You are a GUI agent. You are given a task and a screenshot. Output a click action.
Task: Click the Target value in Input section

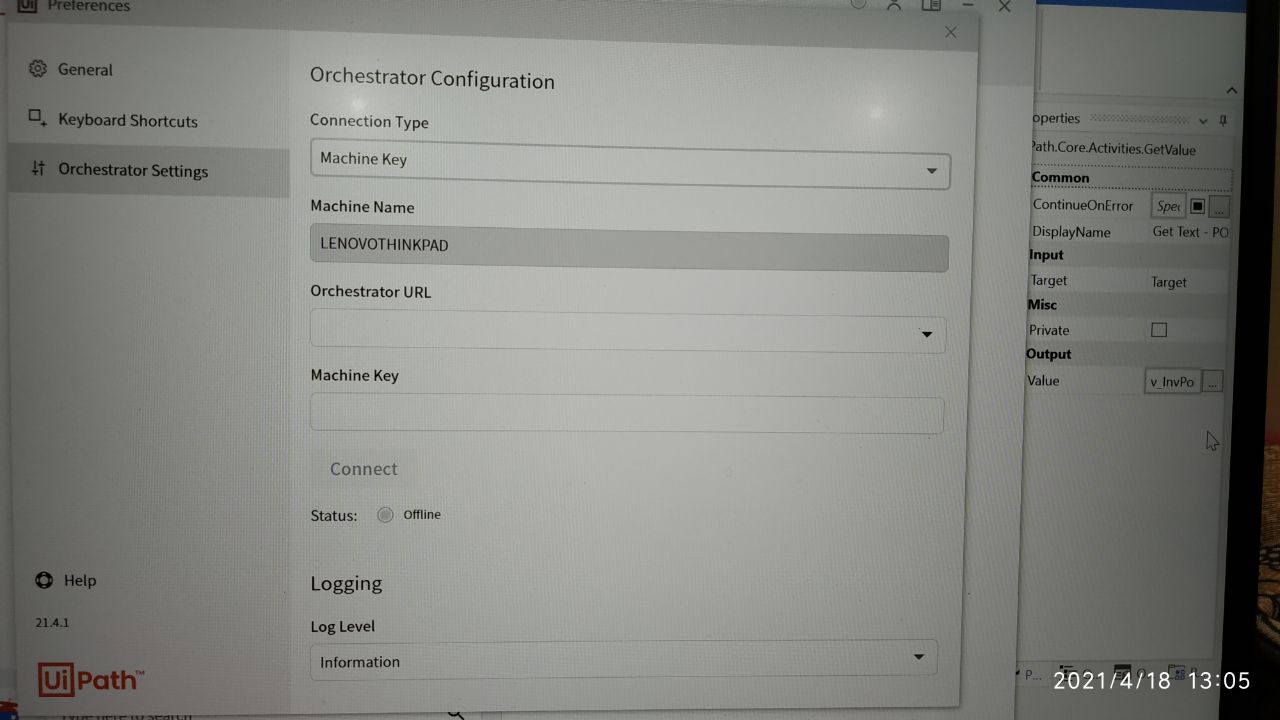click(1168, 282)
